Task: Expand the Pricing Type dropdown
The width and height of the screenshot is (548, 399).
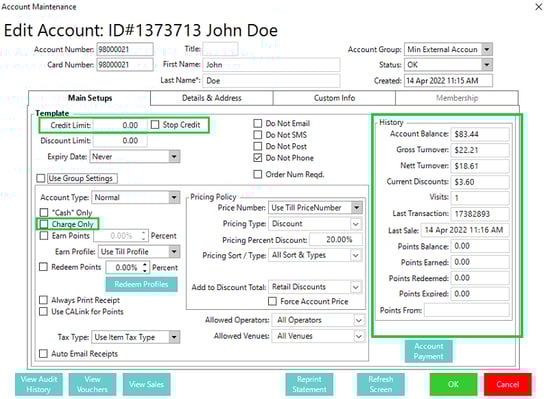Action: click(356, 224)
